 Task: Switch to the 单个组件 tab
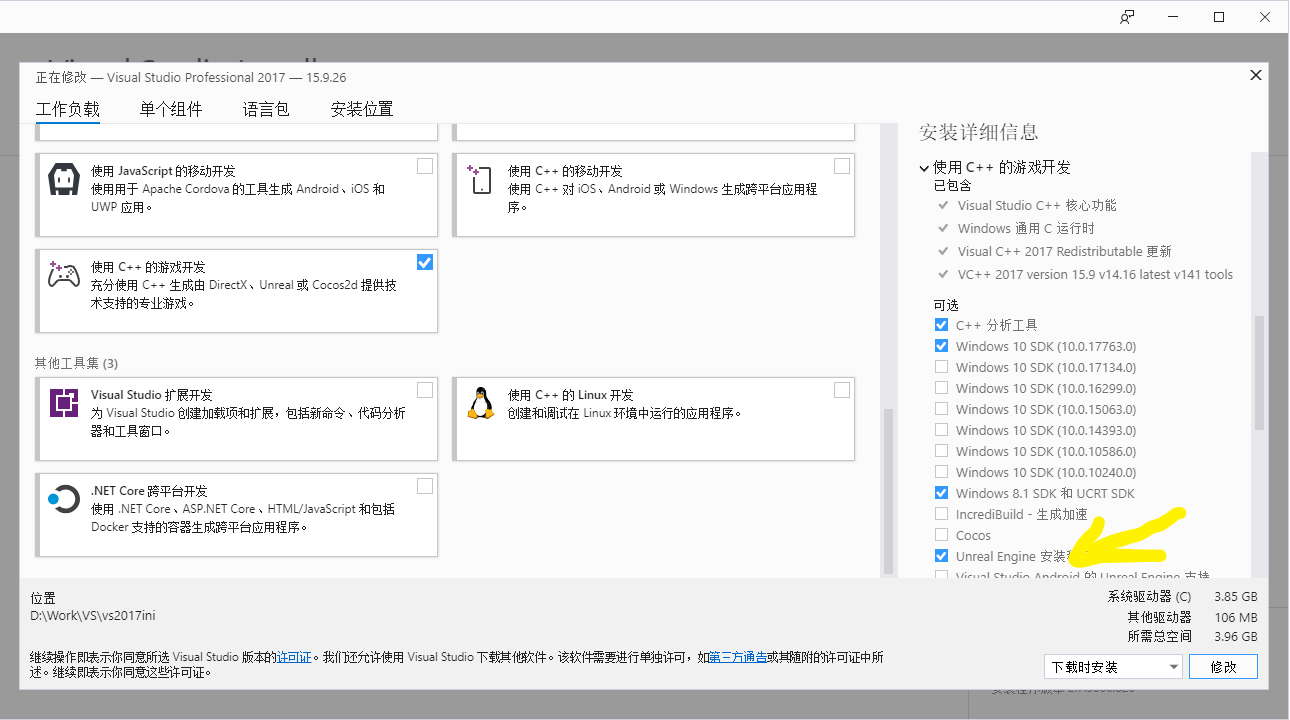click(171, 109)
